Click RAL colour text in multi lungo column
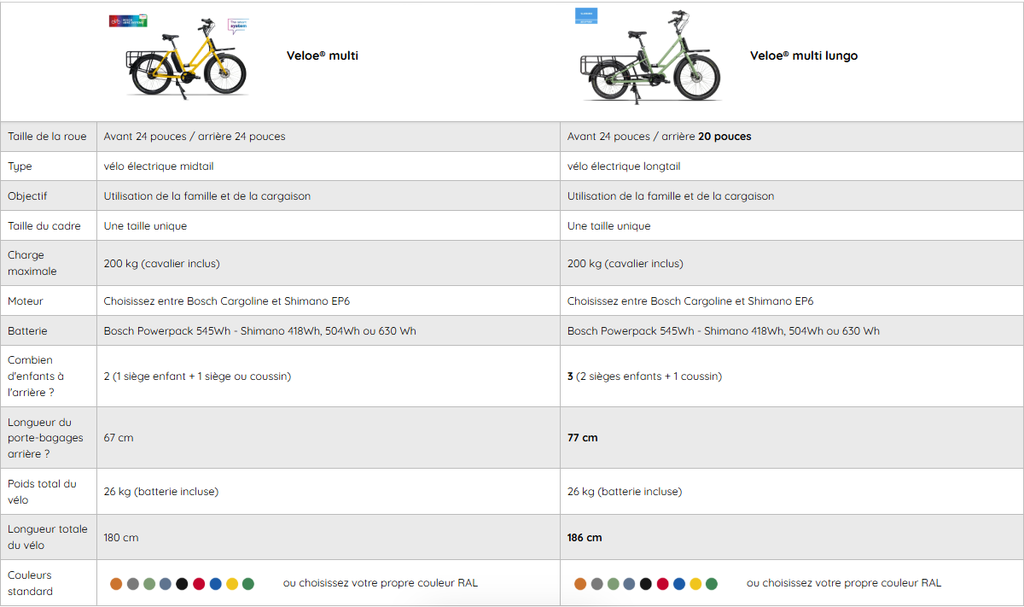This screenshot has width=1024, height=607. pyautogui.click(x=843, y=583)
